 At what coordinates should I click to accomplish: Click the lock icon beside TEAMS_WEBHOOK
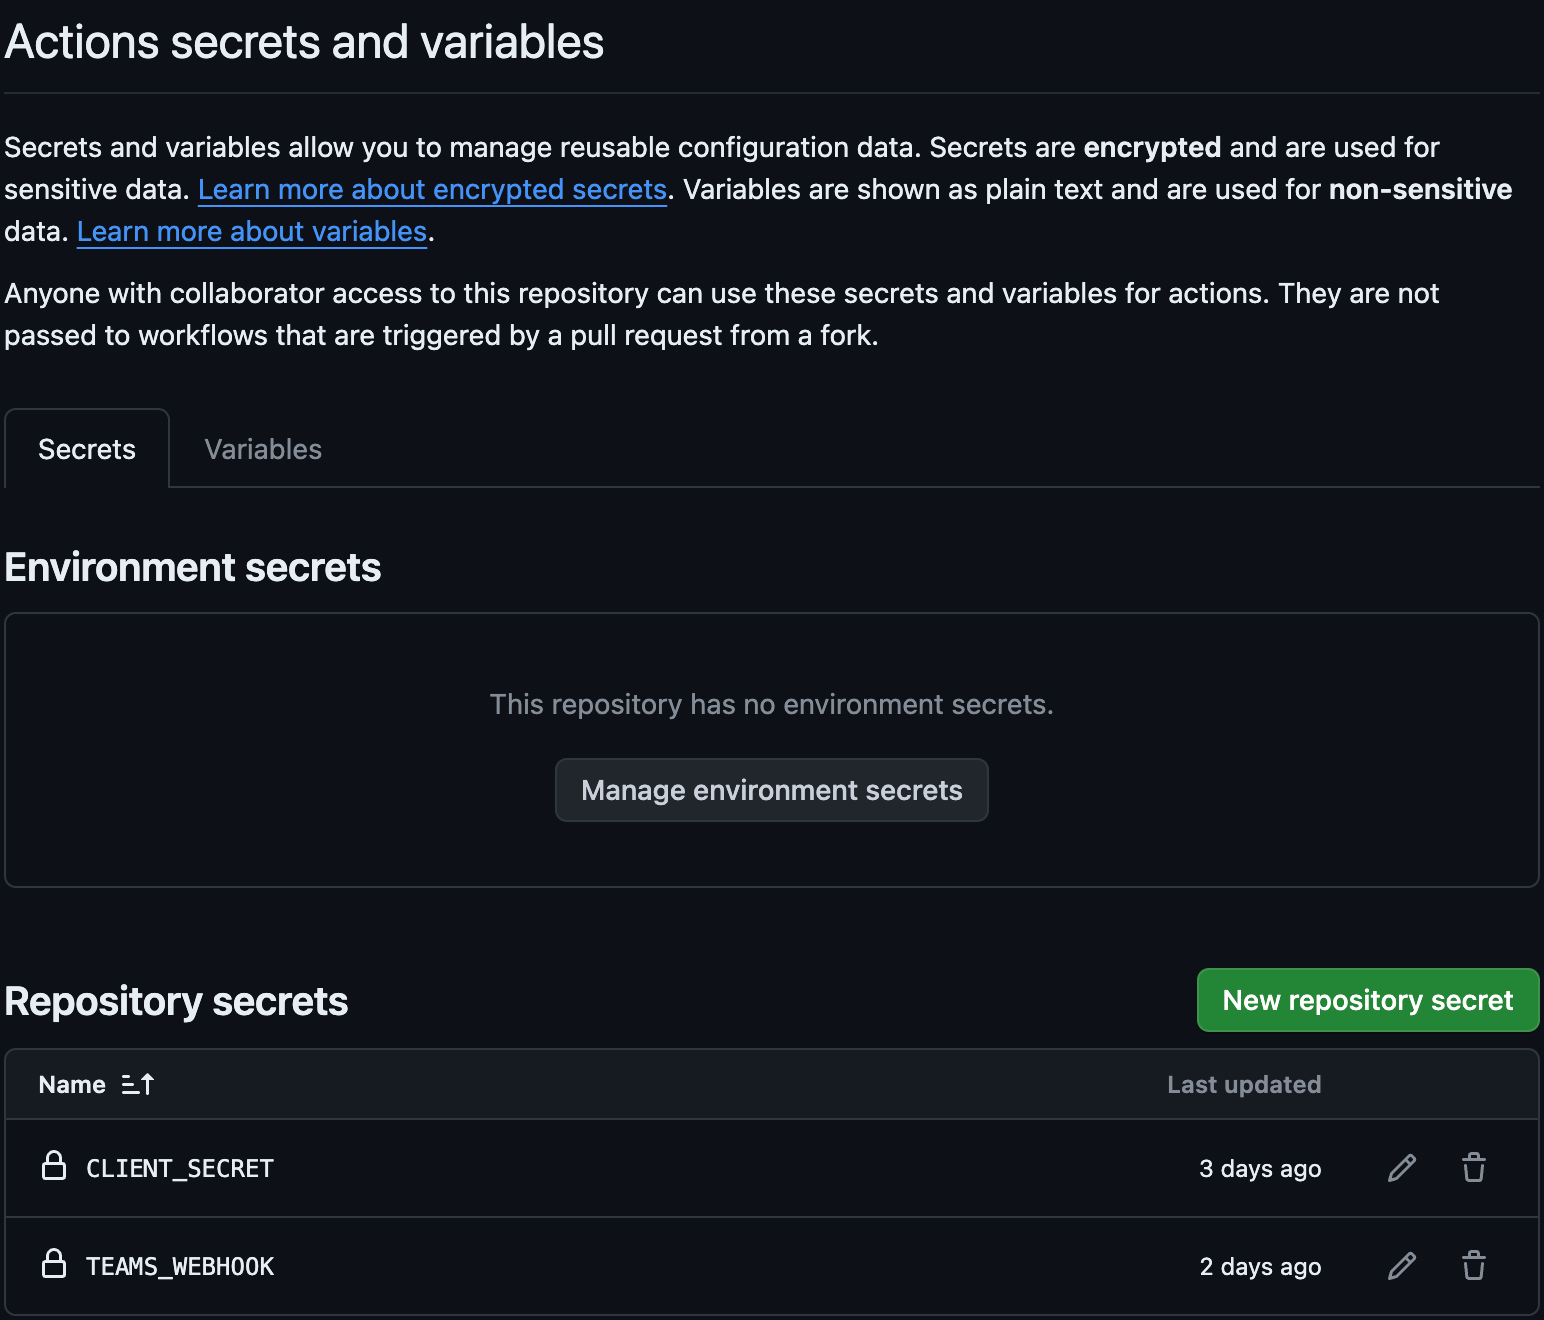pos(54,1264)
